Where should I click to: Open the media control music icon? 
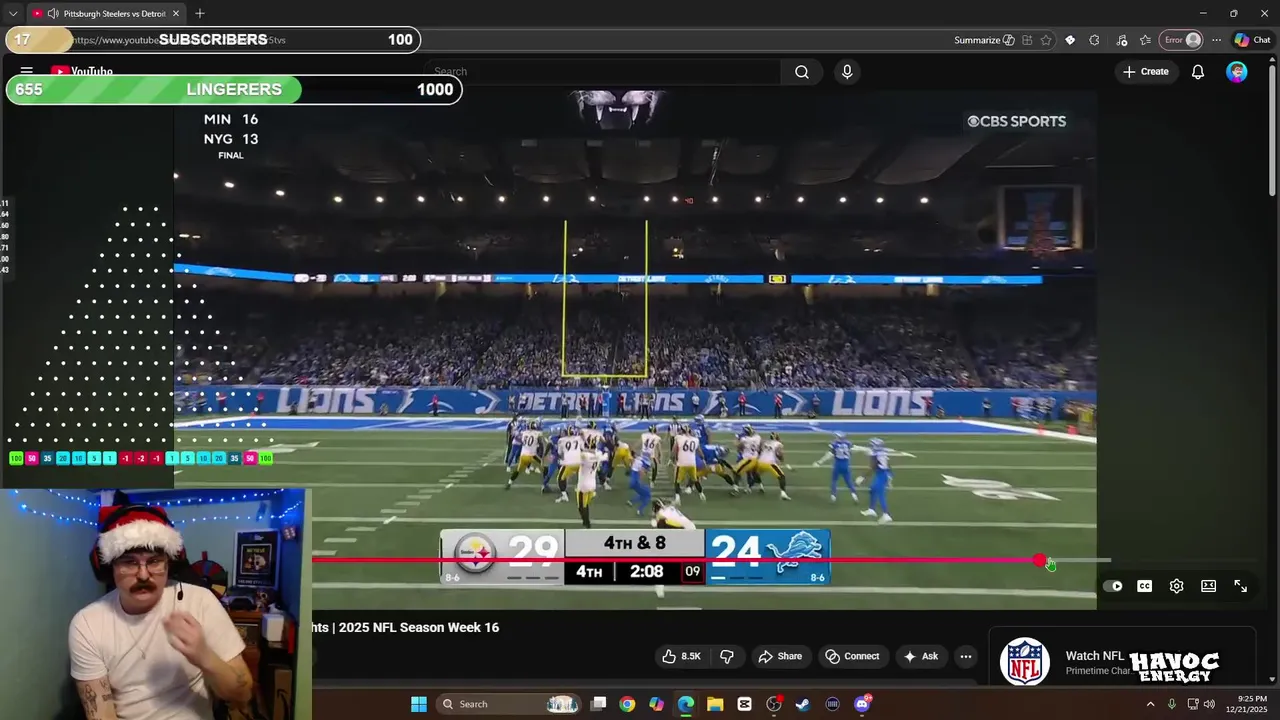click(x=1121, y=40)
